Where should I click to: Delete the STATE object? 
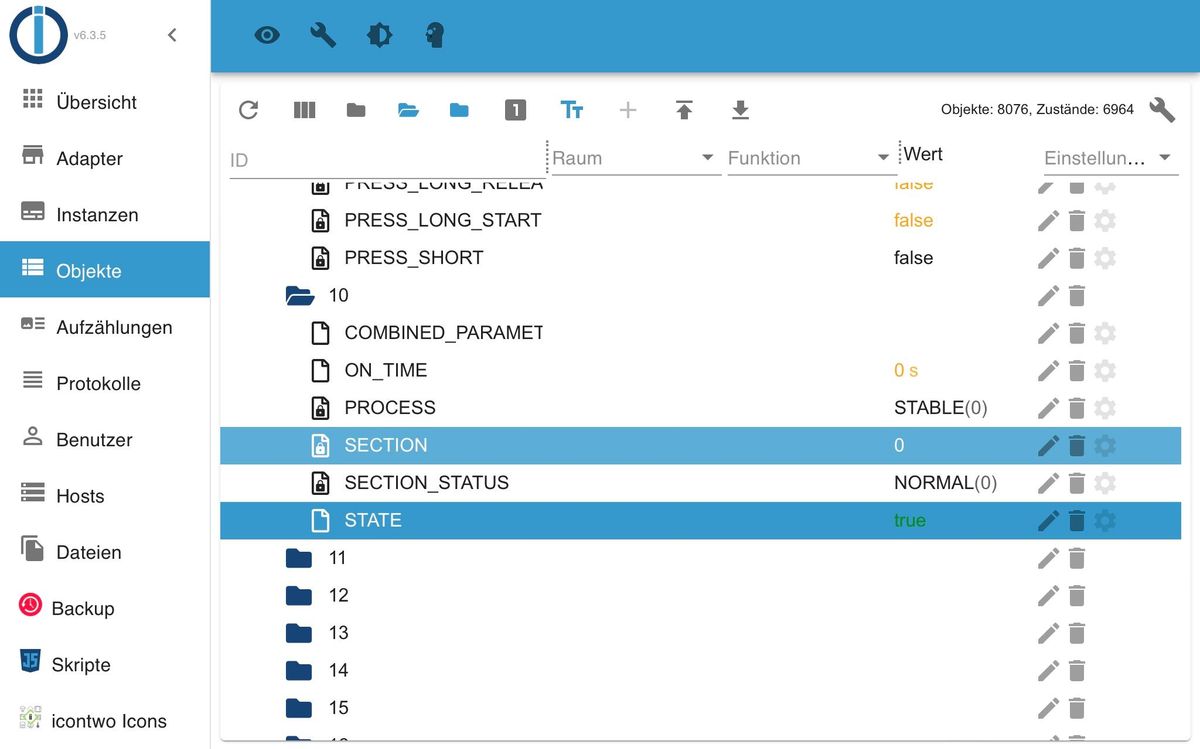point(1077,520)
